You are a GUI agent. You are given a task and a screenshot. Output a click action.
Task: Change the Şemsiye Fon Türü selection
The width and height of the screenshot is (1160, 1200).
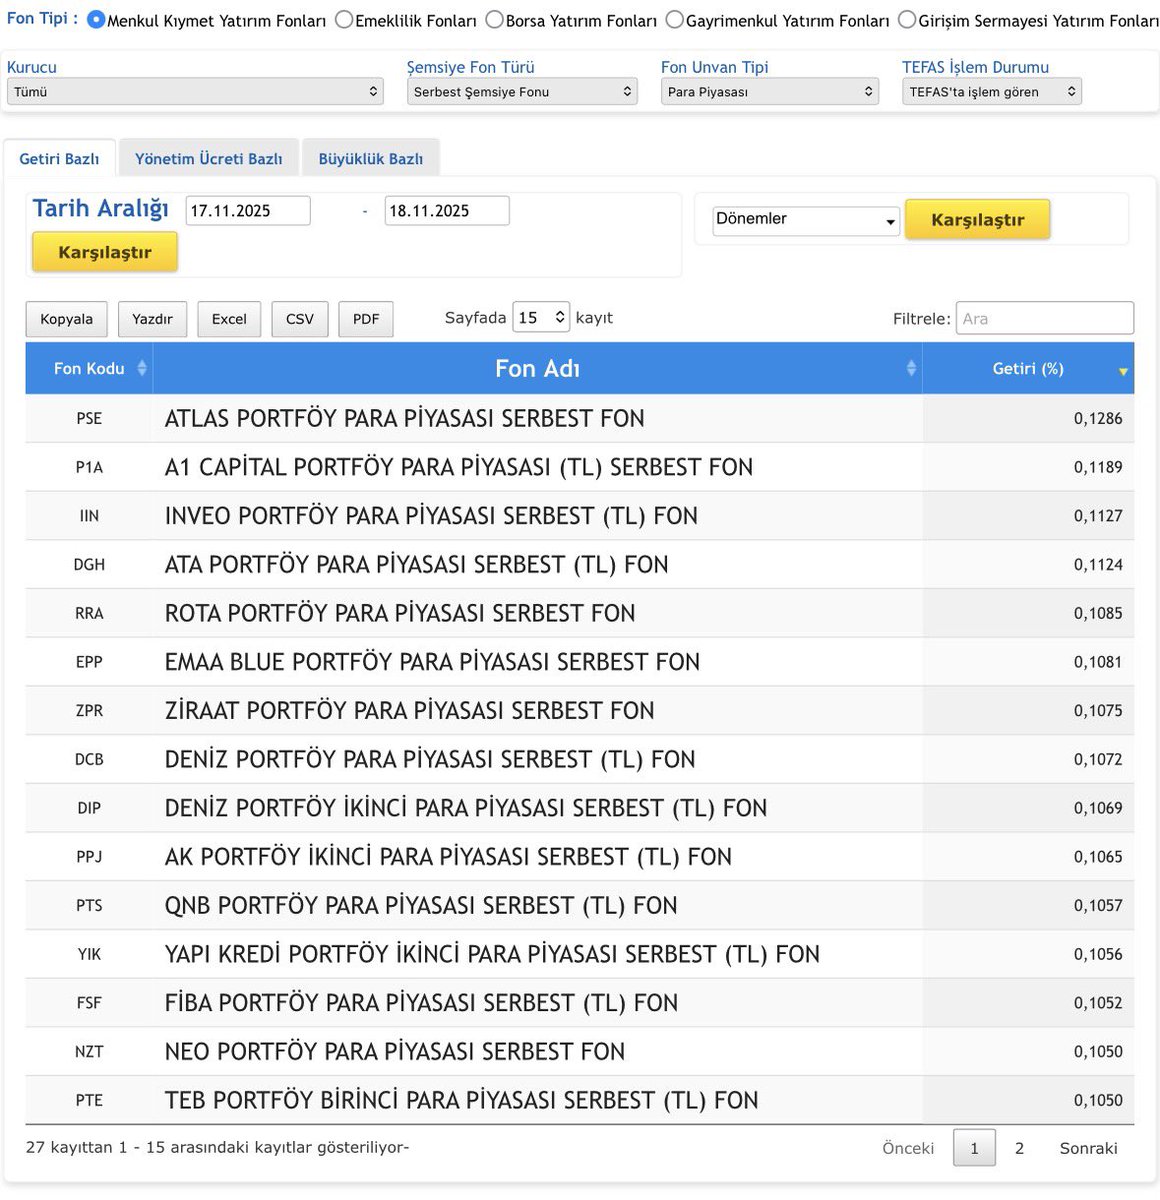coord(522,91)
